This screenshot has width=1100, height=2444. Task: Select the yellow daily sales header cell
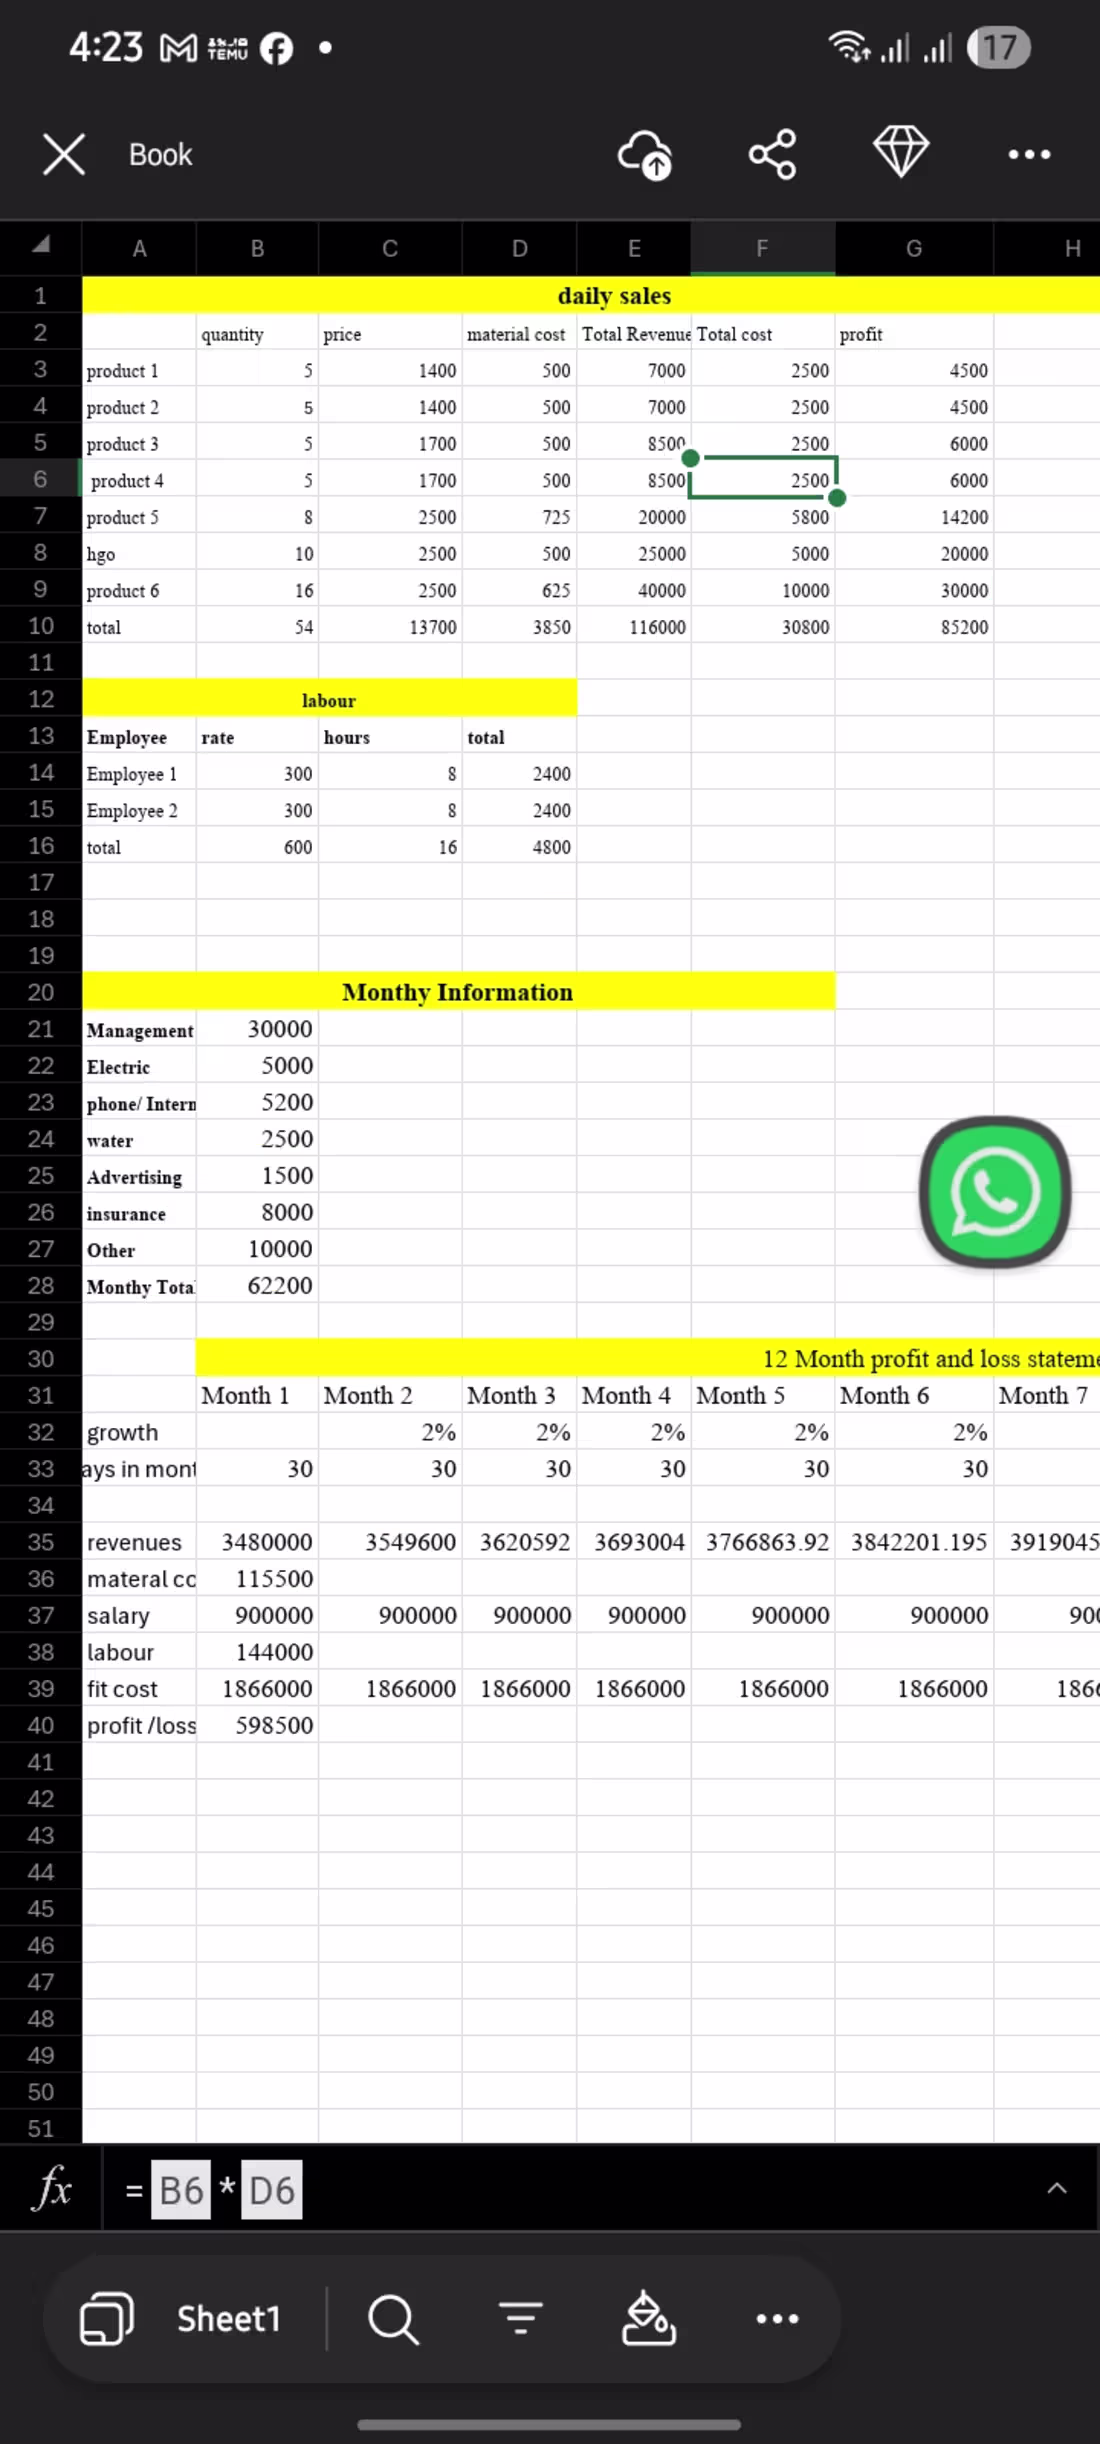point(614,296)
